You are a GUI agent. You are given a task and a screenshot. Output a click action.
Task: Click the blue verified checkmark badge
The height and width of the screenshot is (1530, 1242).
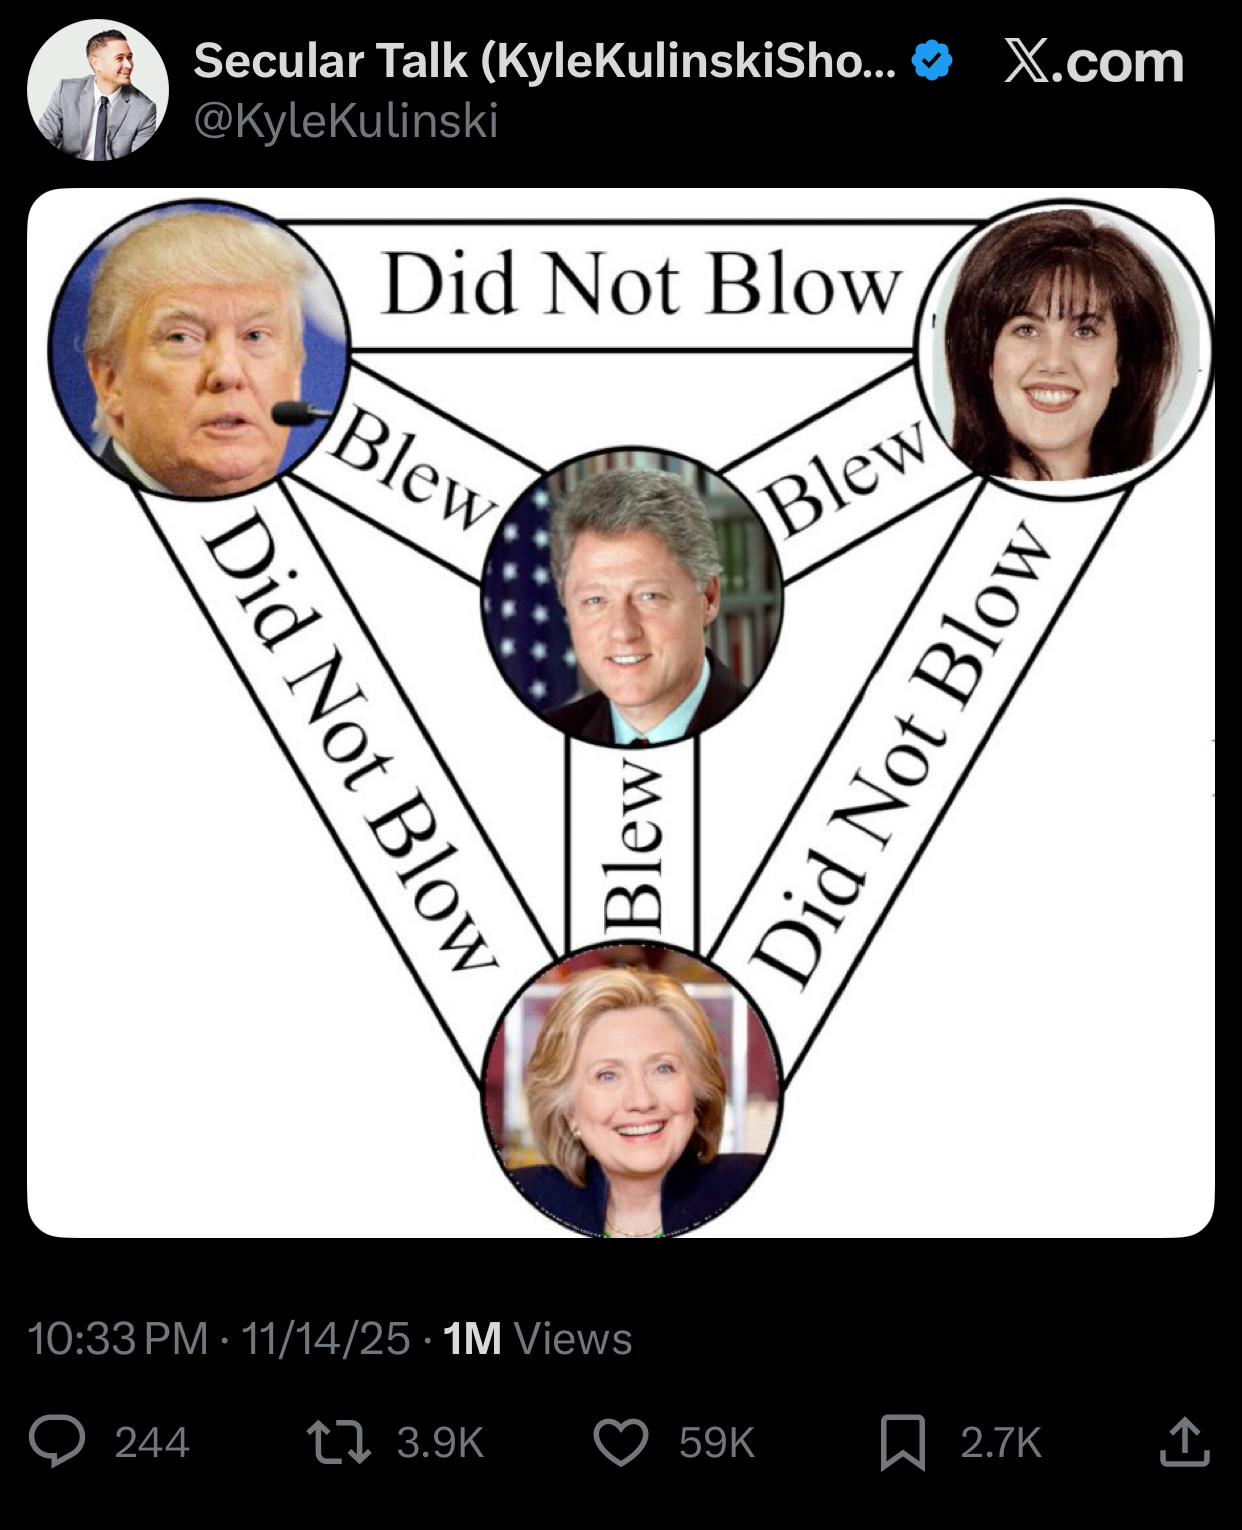(932, 61)
